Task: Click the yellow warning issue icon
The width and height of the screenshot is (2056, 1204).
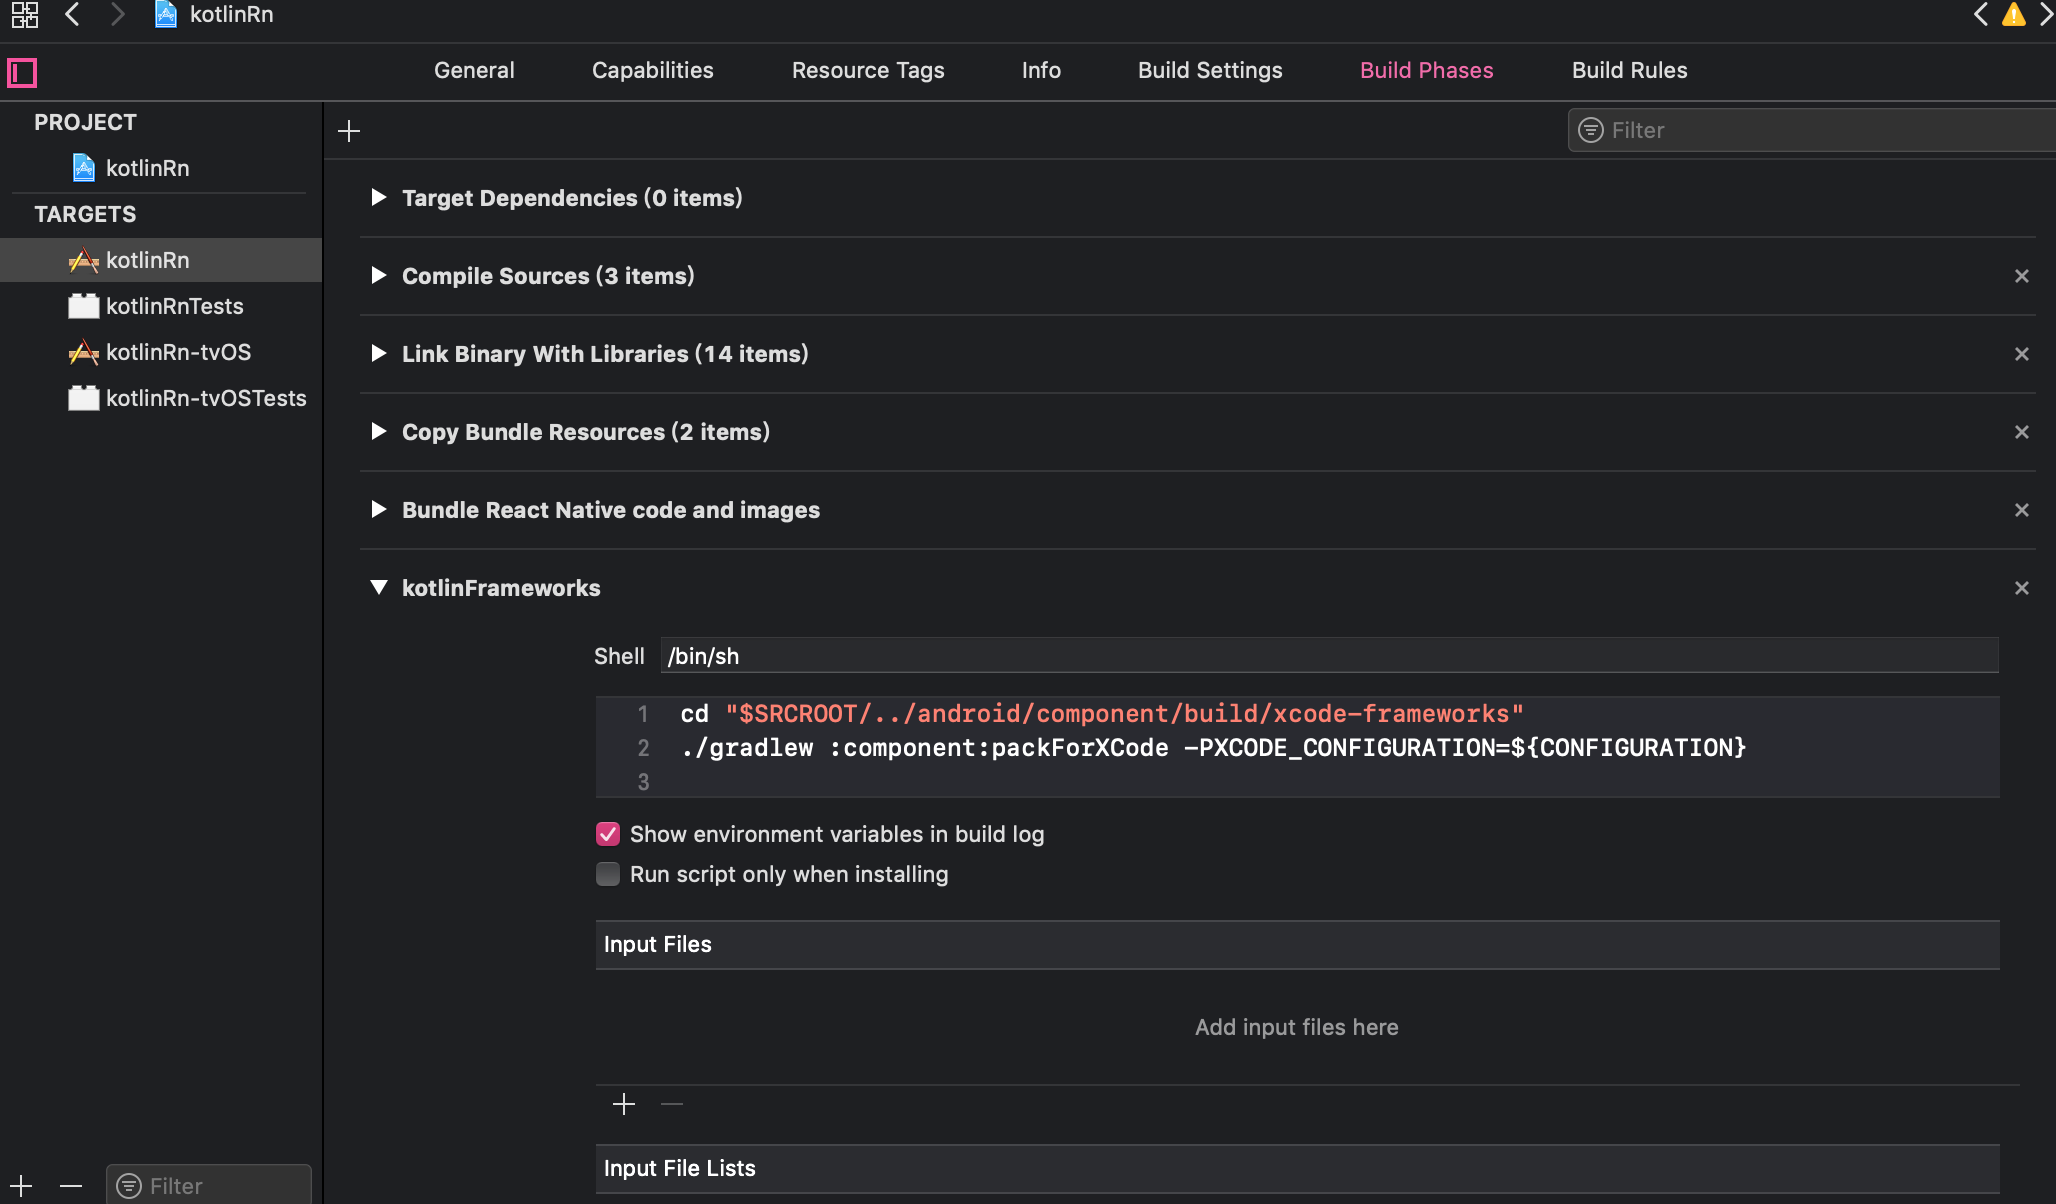Action: (2013, 14)
